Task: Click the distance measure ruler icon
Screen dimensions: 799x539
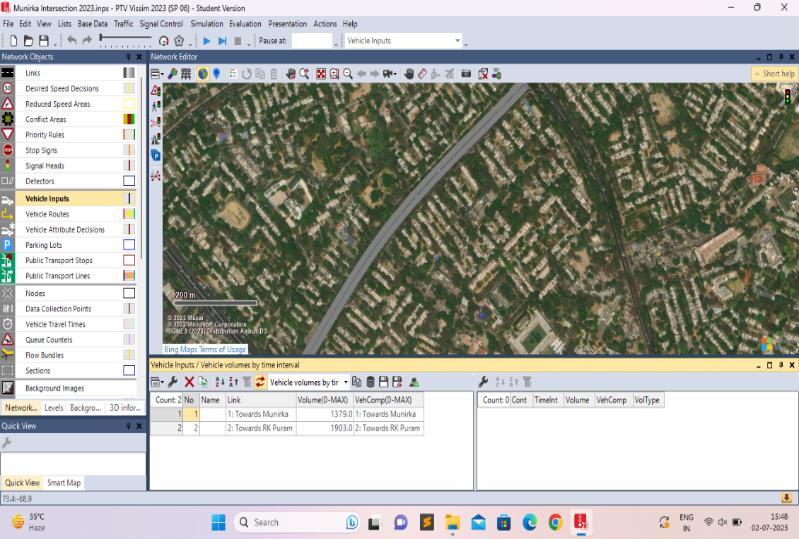Action: point(422,74)
